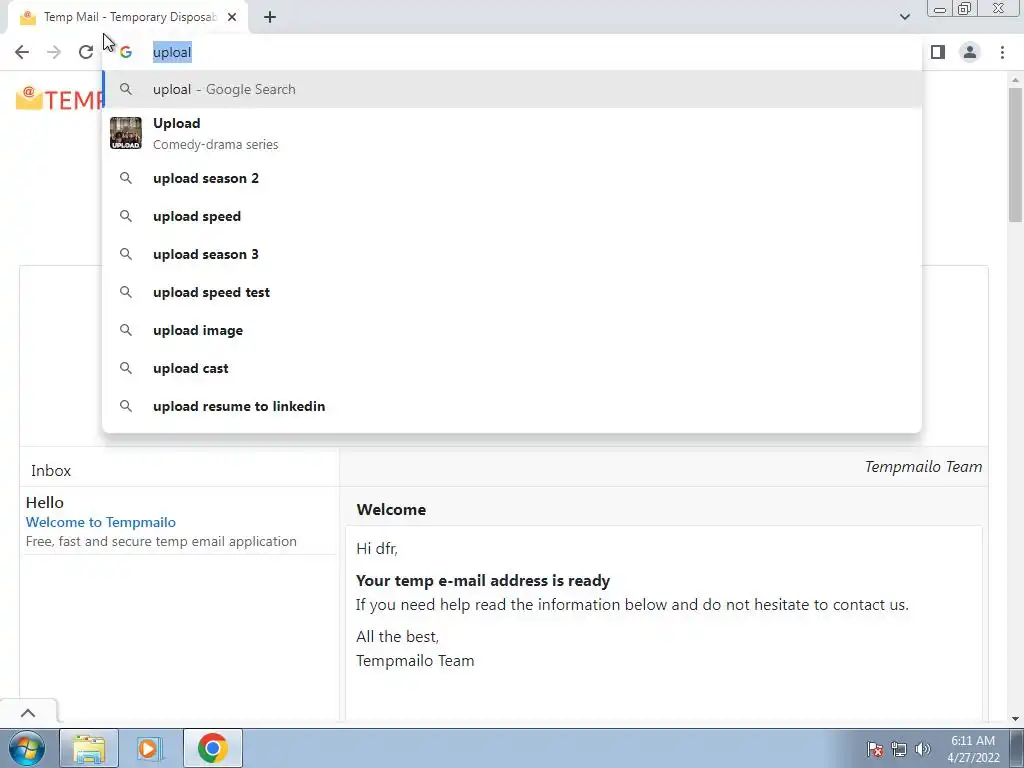
Task: Click the volume speaker tray icon
Action: point(923,749)
